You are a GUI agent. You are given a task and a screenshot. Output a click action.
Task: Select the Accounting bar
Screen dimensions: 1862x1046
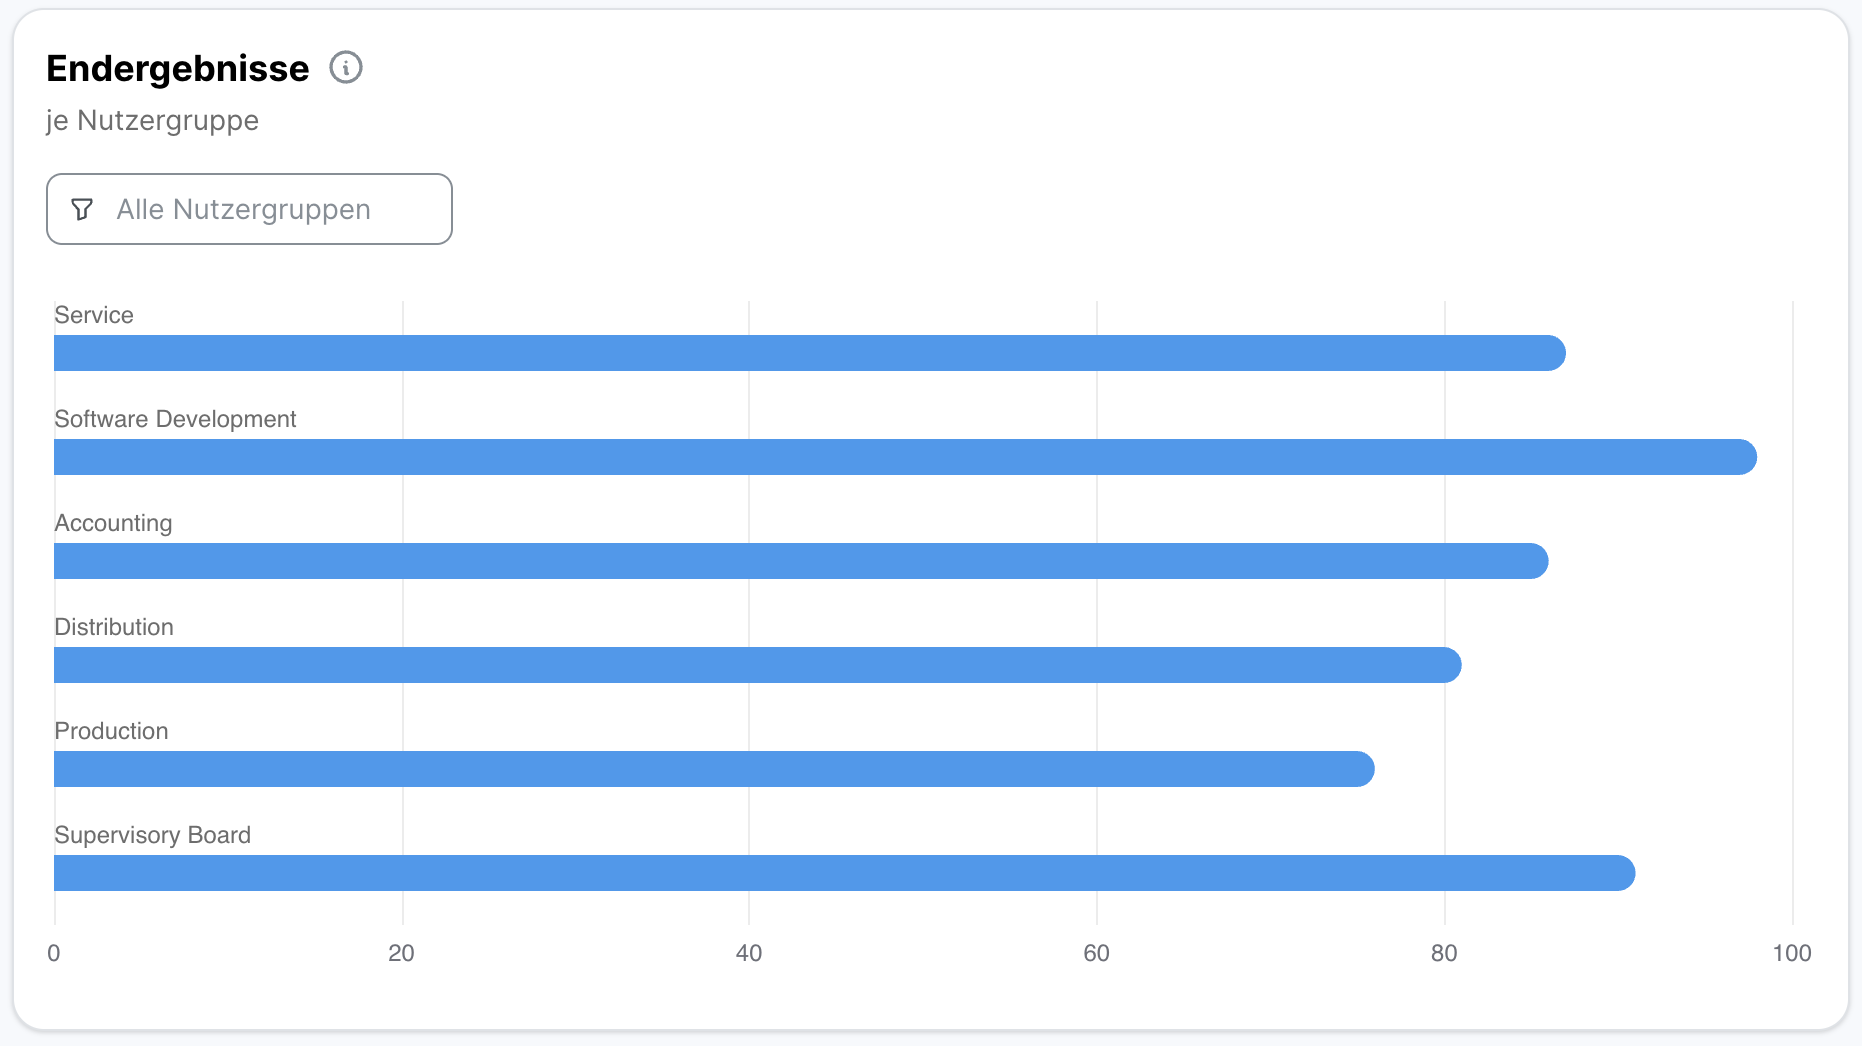[800, 561]
